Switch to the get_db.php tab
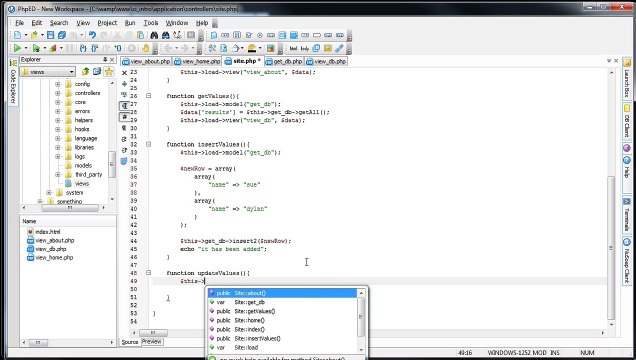Screen dimensions: 636x360 tap(284, 62)
